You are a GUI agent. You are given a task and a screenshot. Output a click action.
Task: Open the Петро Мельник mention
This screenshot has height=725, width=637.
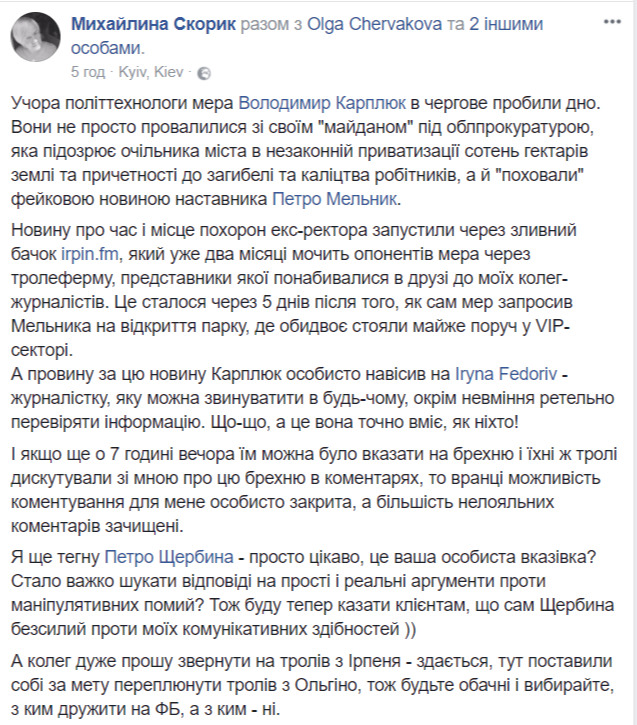[335, 199]
